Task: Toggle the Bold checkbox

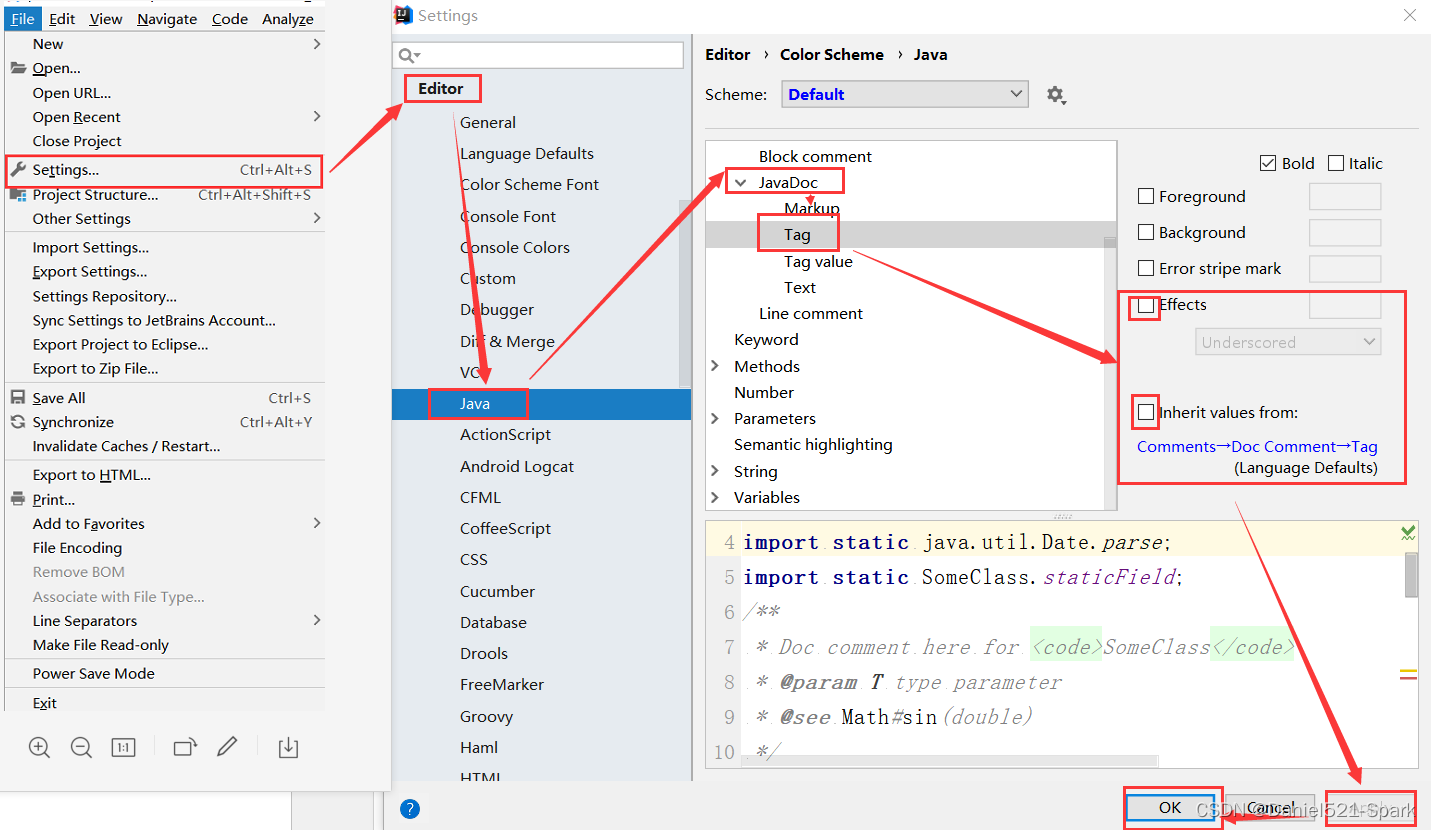Action: [x=1268, y=163]
